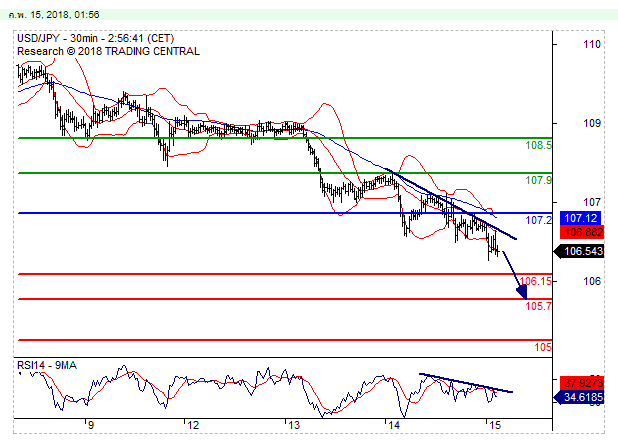The width and height of the screenshot is (618, 443).
Task: Click the 107.2 blue pivot label
Action: pos(538,220)
